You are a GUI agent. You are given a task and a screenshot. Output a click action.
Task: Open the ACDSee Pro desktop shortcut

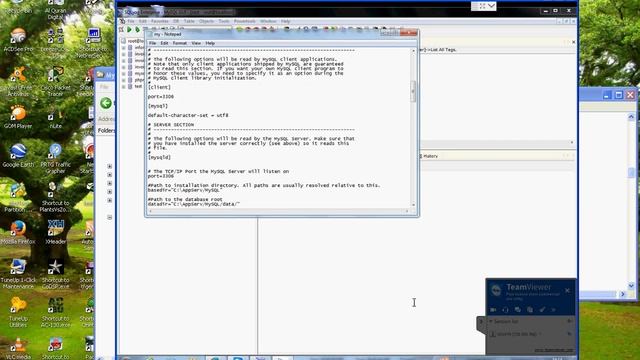[18, 40]
